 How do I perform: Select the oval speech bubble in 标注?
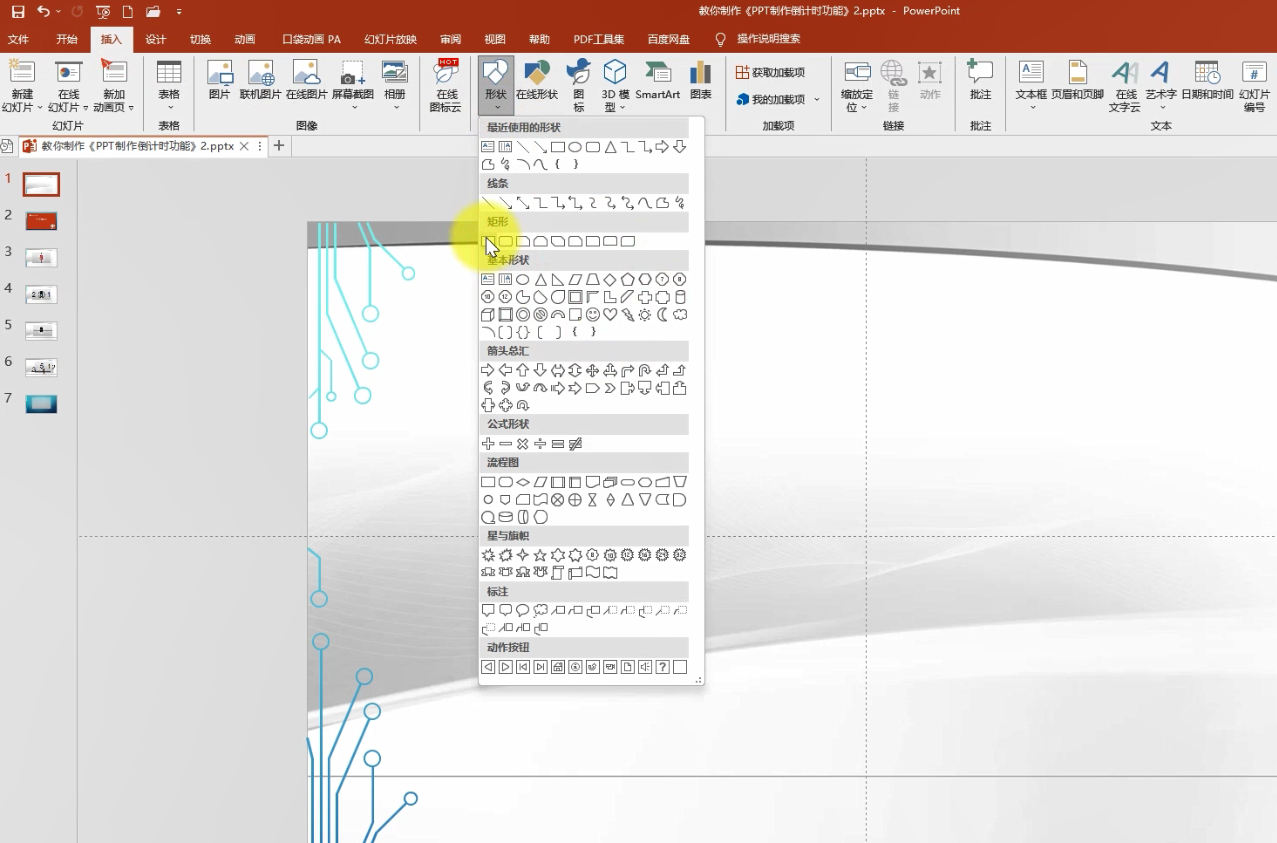[x=522, y=610]
